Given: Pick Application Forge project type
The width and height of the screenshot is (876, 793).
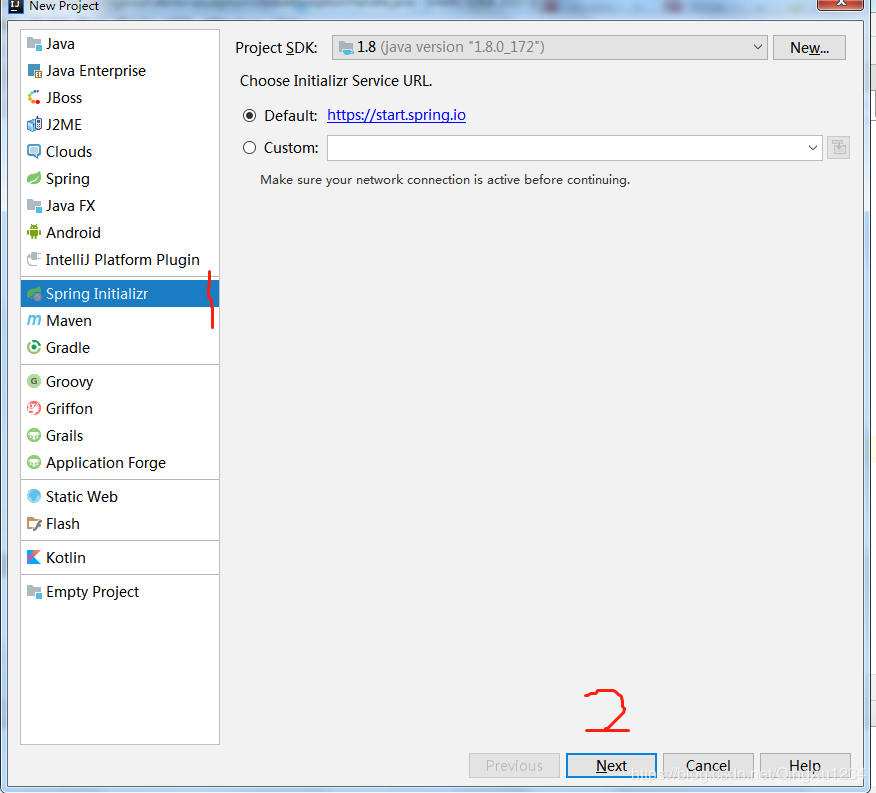Looking at the screenshot, I should (120, 463).
